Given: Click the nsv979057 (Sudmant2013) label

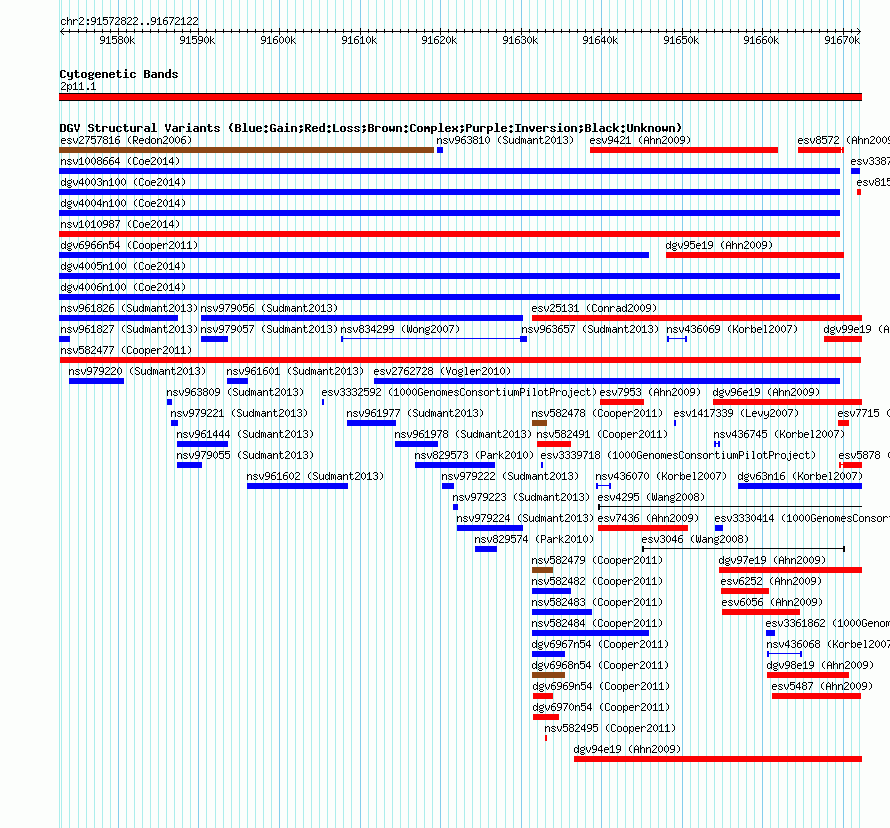Looking at the screenshot, I should pyautogui.click(x=269, y=329).
